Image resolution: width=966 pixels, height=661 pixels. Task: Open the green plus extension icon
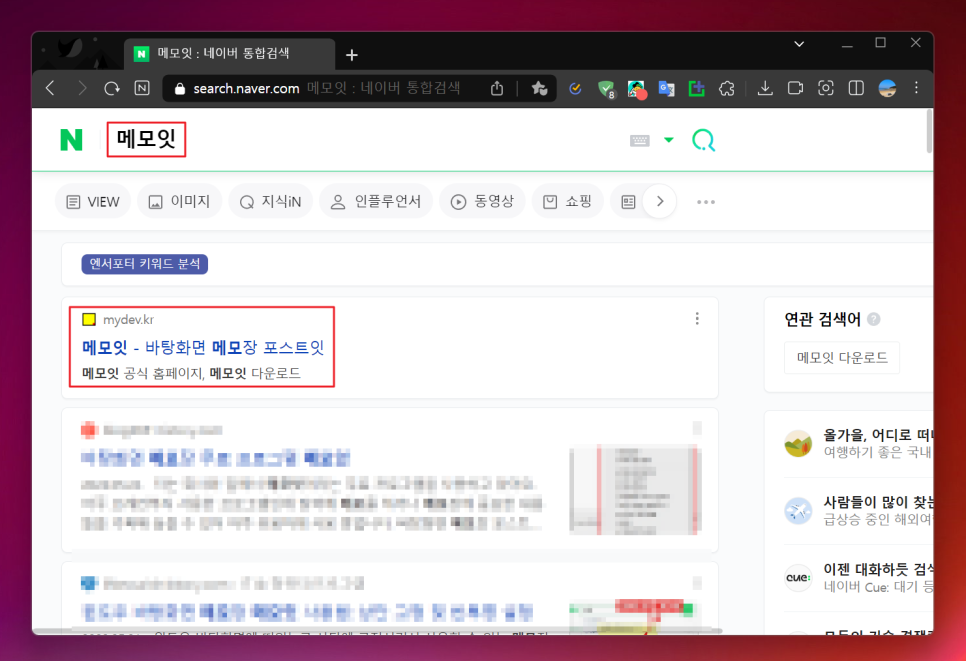(697, 89)
